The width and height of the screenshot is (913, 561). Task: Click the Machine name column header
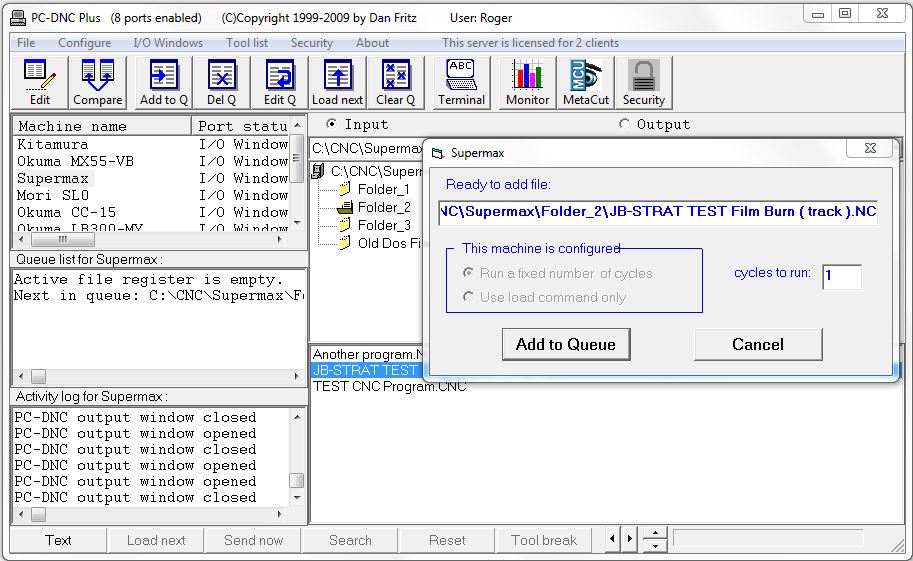[102, 126]
